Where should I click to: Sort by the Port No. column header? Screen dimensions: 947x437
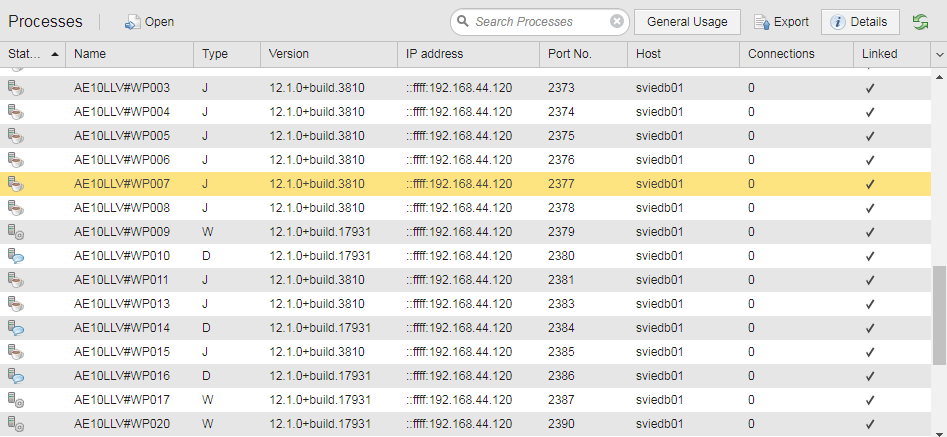pos(583,54)
